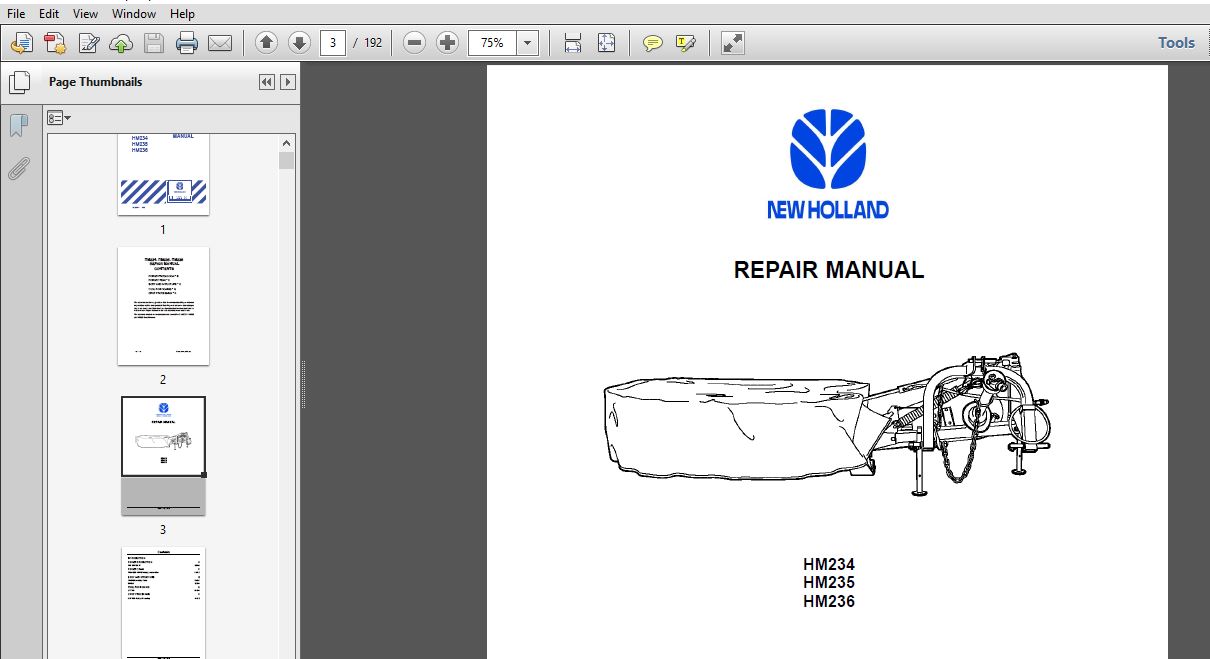The width and height of the screenshot is (1210, 659).
Task: Click the Edit/Sign document toolbar icon
Action: [x=89, y=43]
